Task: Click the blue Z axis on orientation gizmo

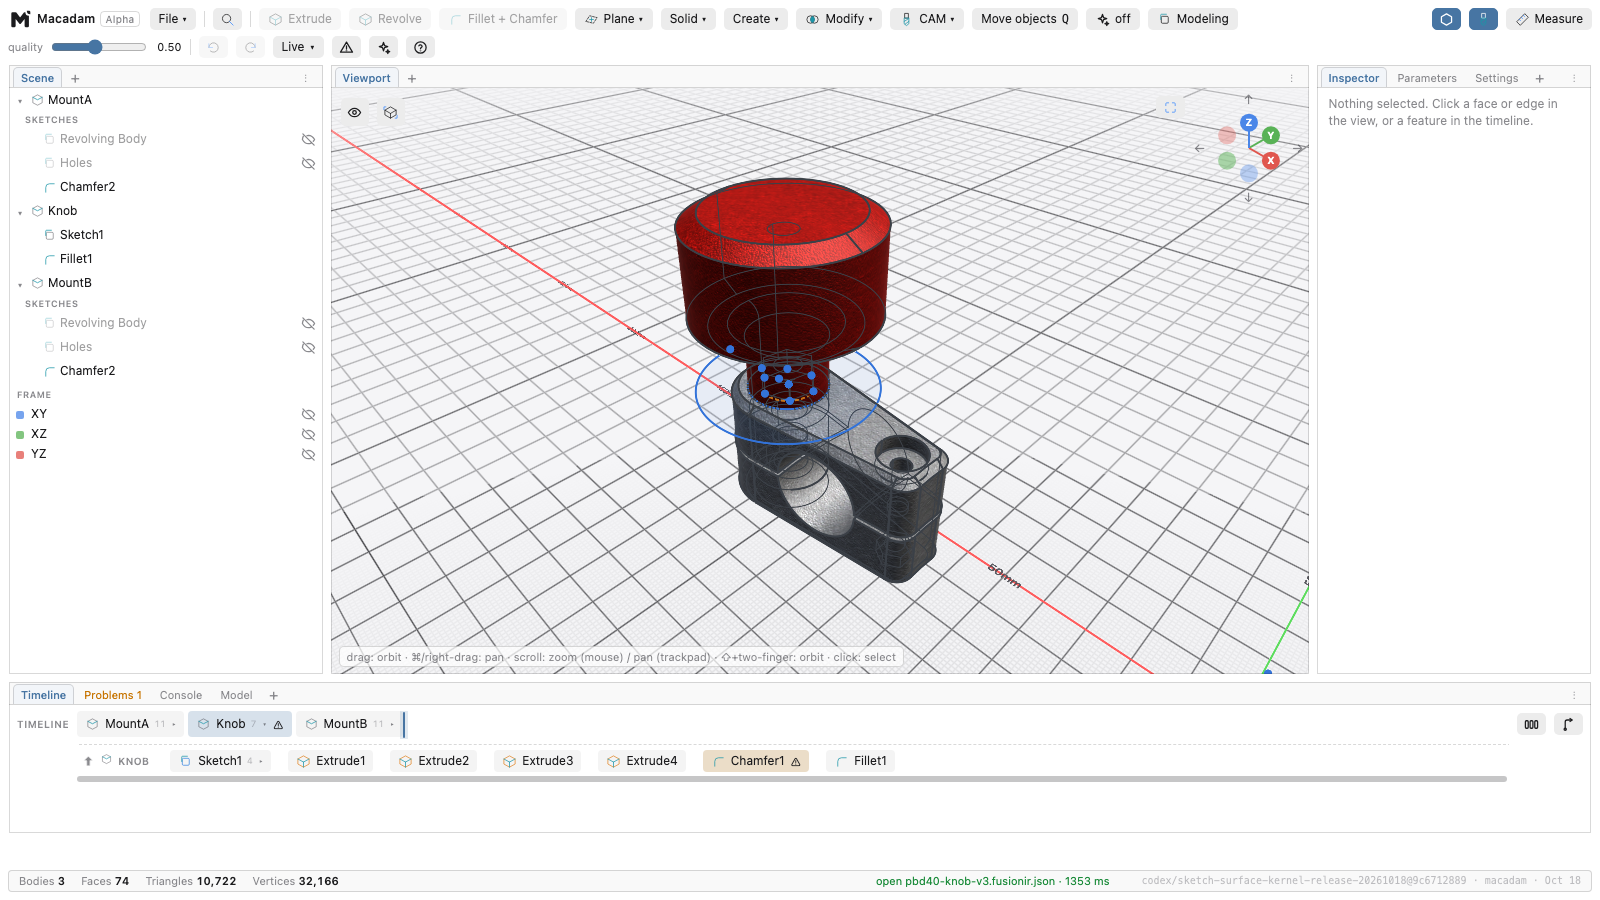Action: click(1248, 122)
